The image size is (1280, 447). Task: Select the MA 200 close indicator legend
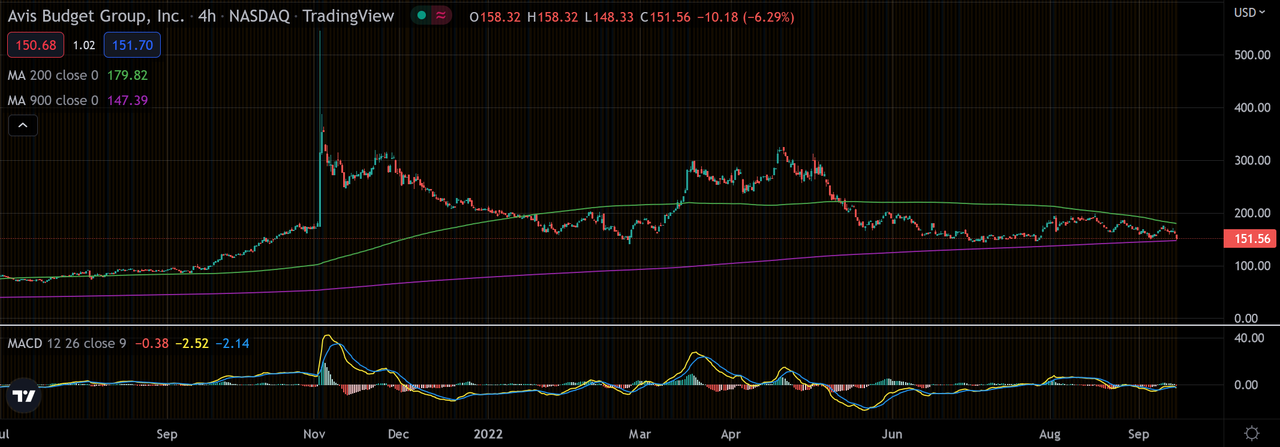coord(53,74)
